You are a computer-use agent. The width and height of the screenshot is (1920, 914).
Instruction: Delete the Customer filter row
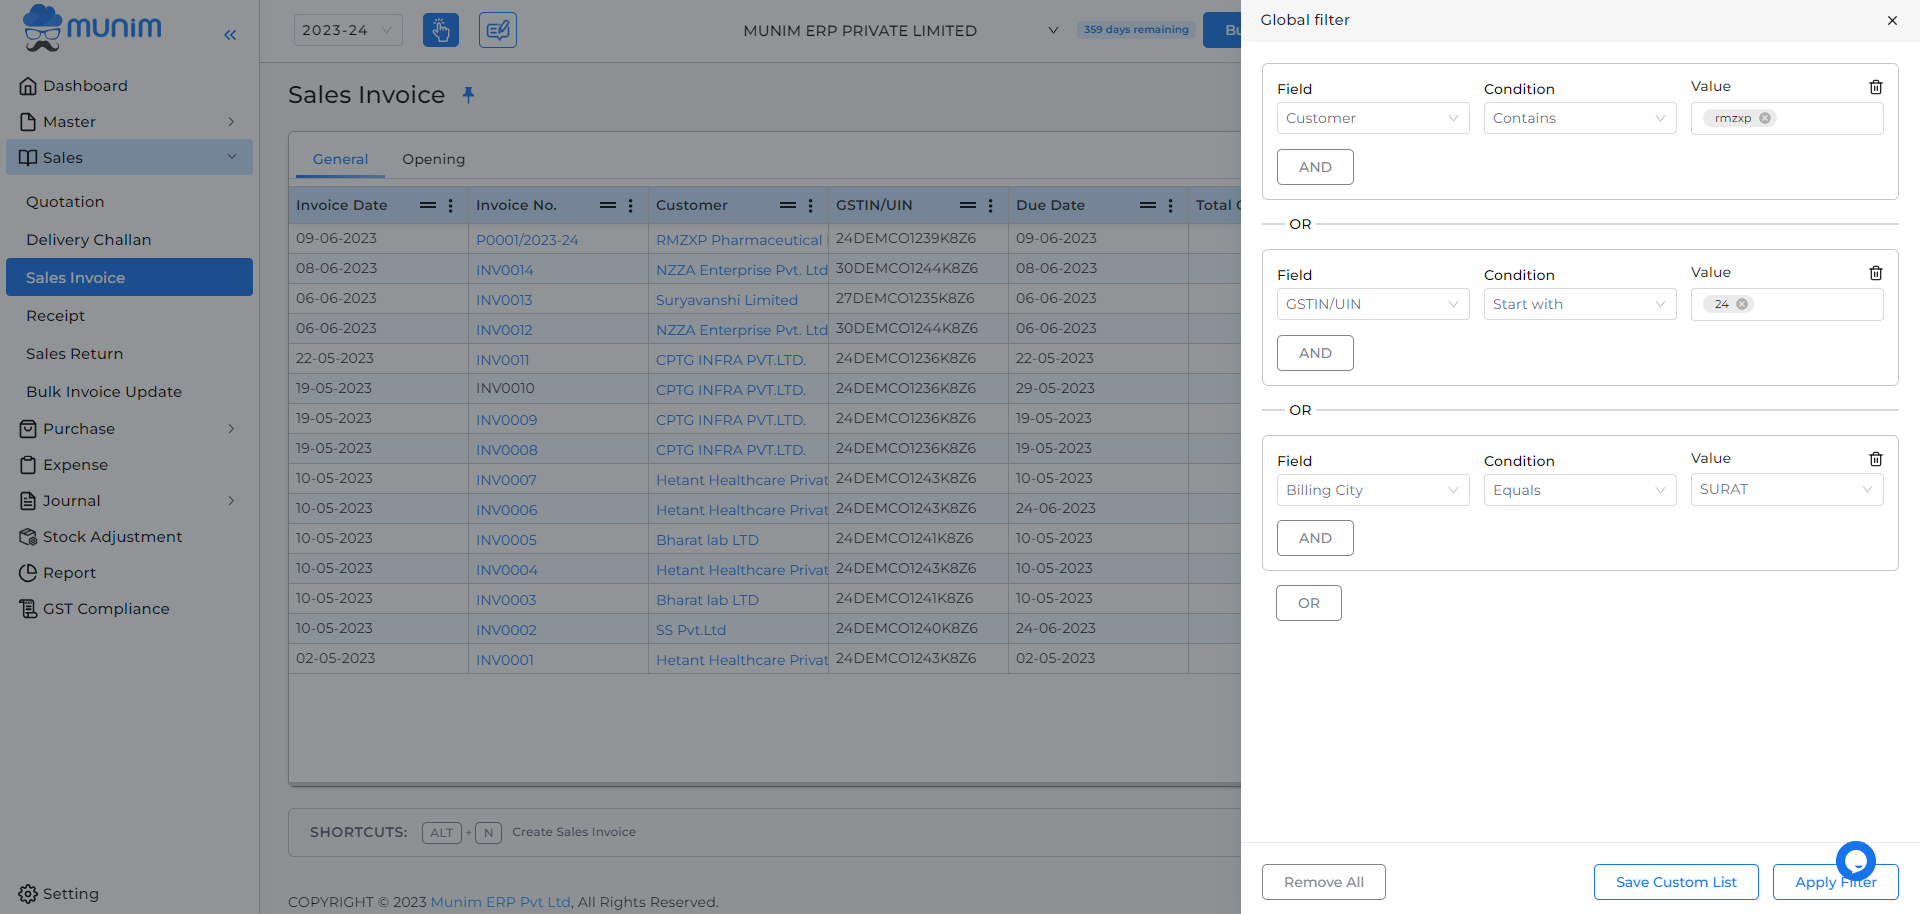(1876, 87)
